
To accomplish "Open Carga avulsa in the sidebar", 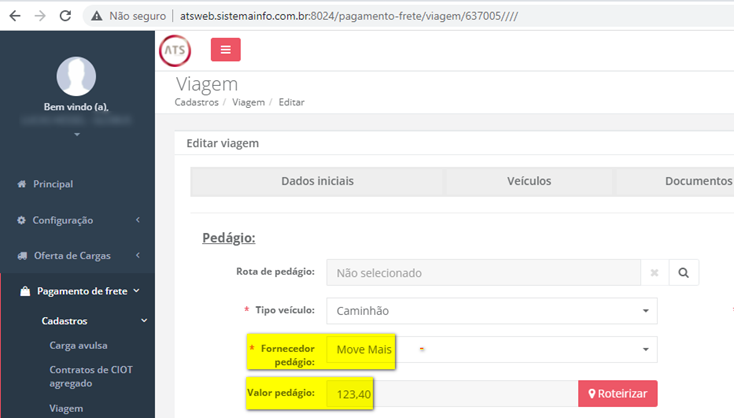I will pos(79,345).
